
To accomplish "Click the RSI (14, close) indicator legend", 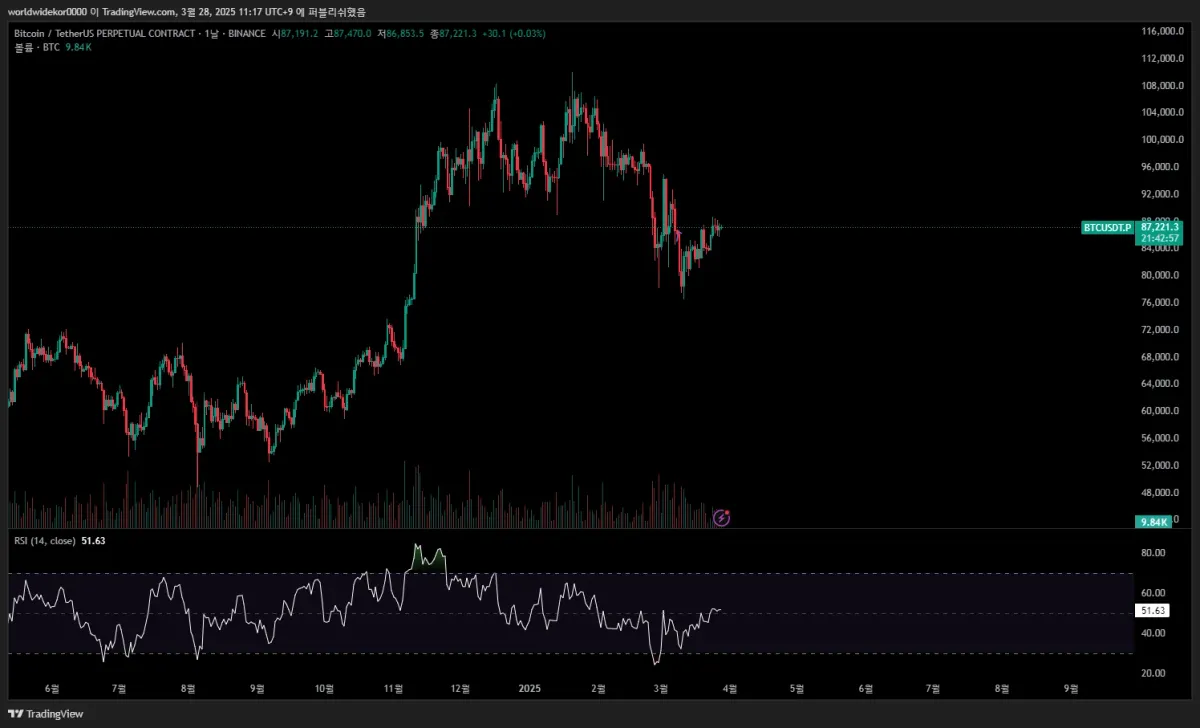I will click(45, 540).
